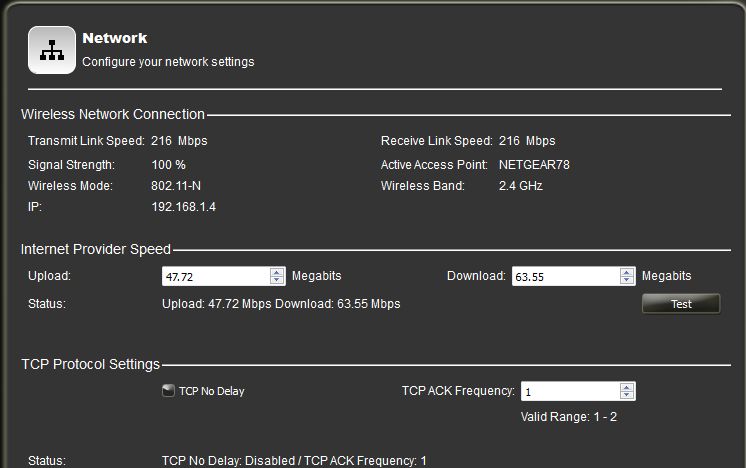Click the Network hierarchy icon
The width and height of the screenshot is (746, 468).
pos(52,50)
